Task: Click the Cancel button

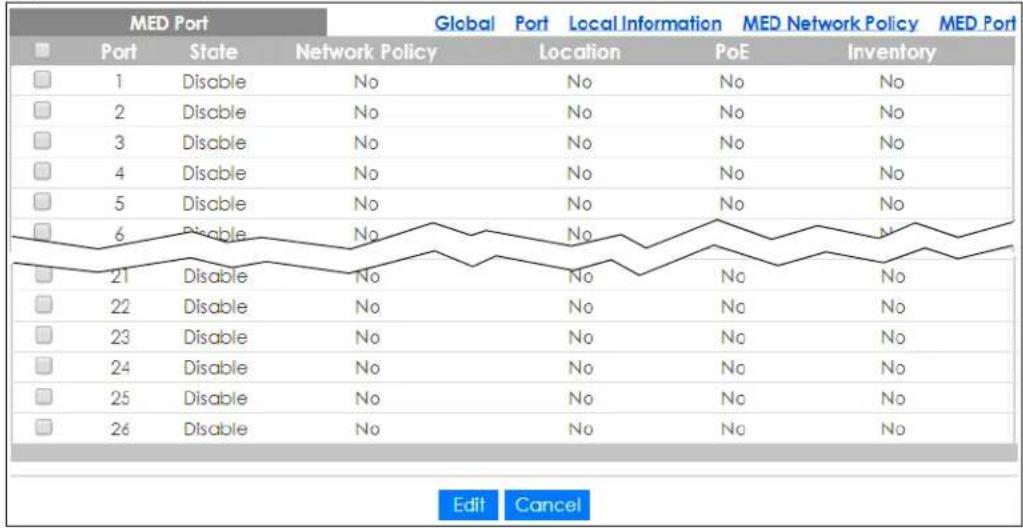Action: (x=547, y=505)
